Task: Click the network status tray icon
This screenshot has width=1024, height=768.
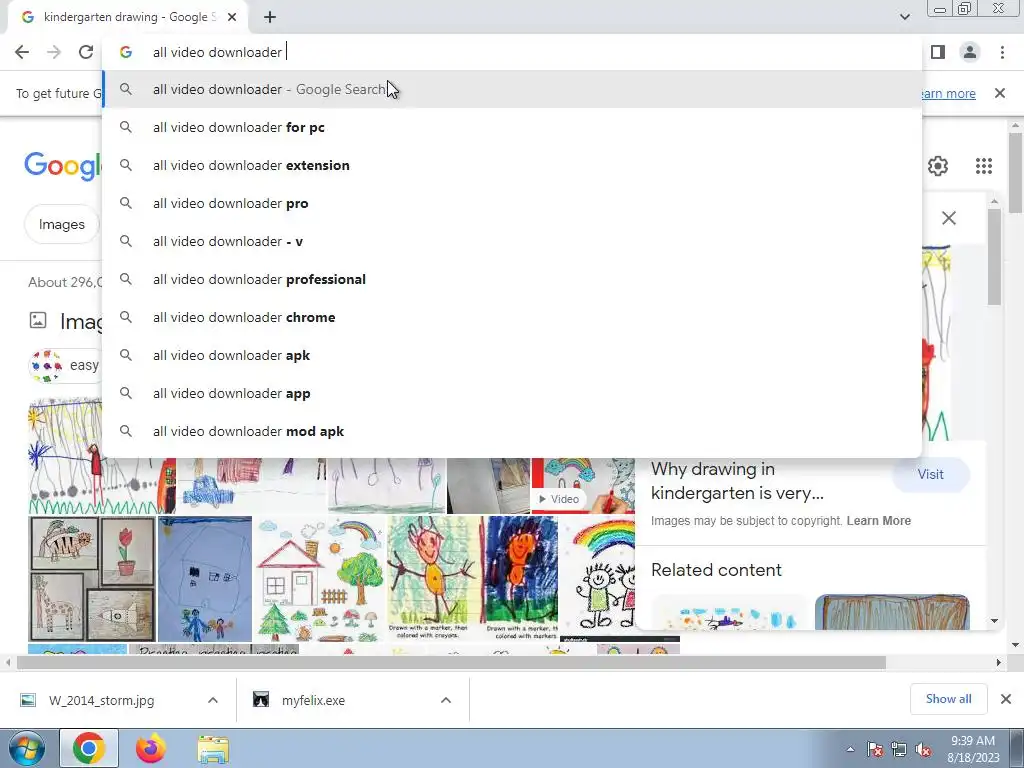Action: (899, 749)
